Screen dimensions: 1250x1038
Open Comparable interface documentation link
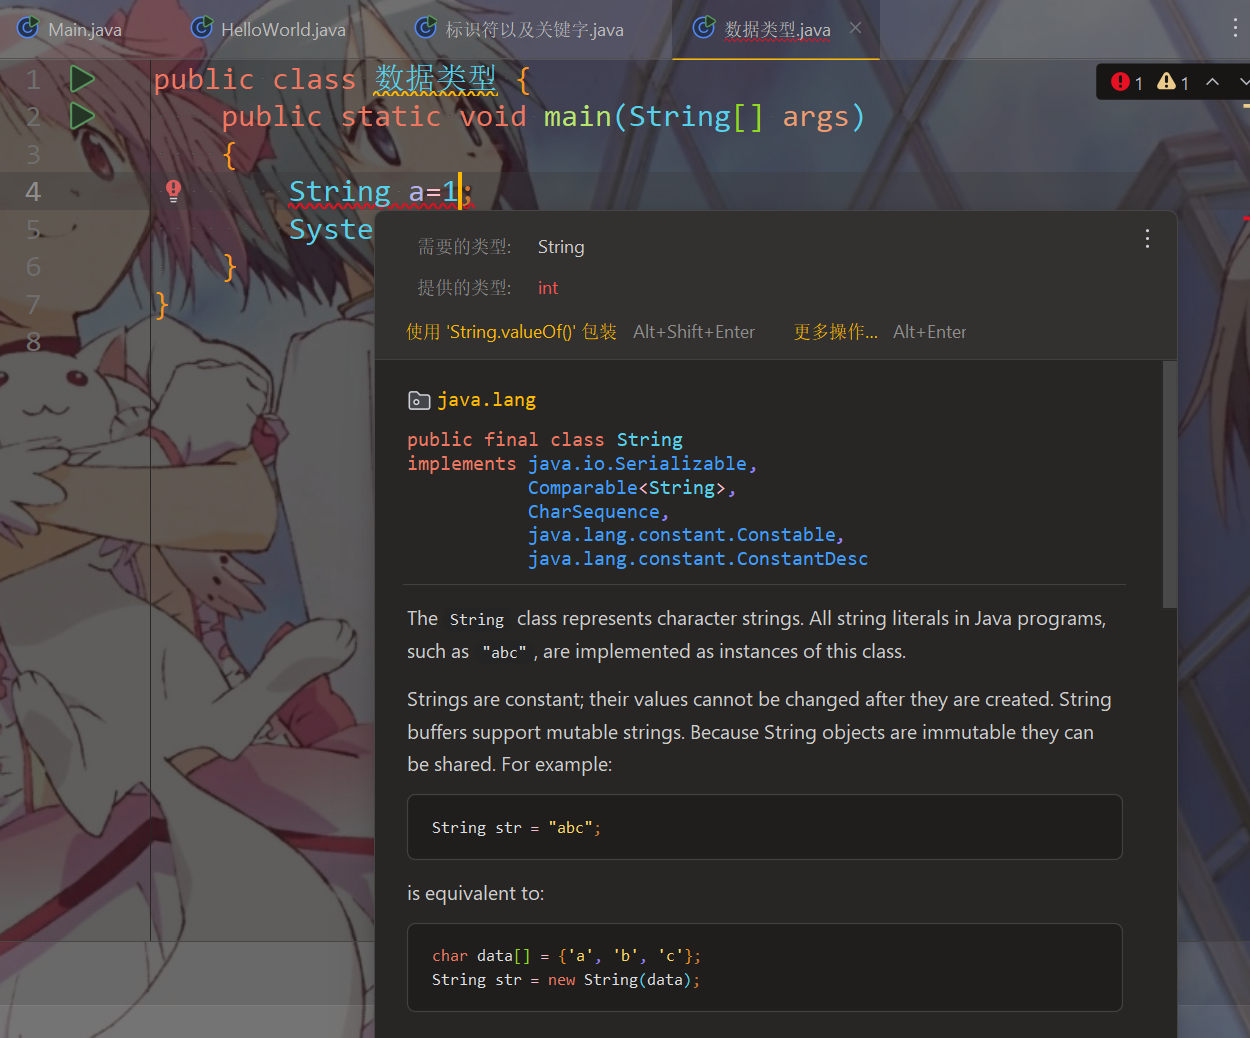582,487
